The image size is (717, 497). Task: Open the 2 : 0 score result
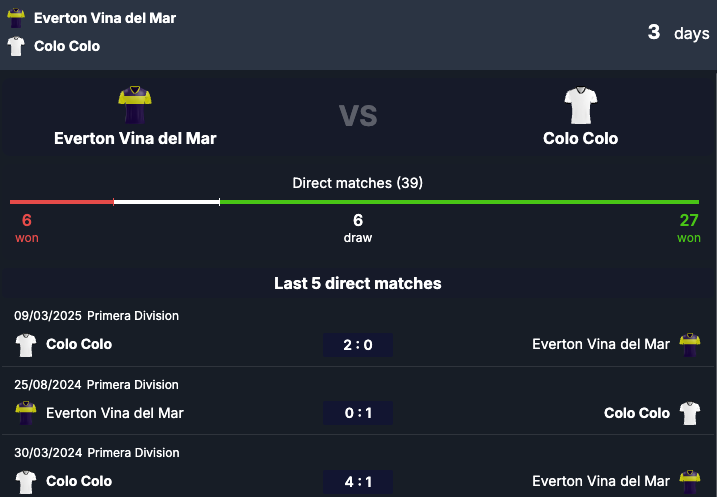click(358, 345)
